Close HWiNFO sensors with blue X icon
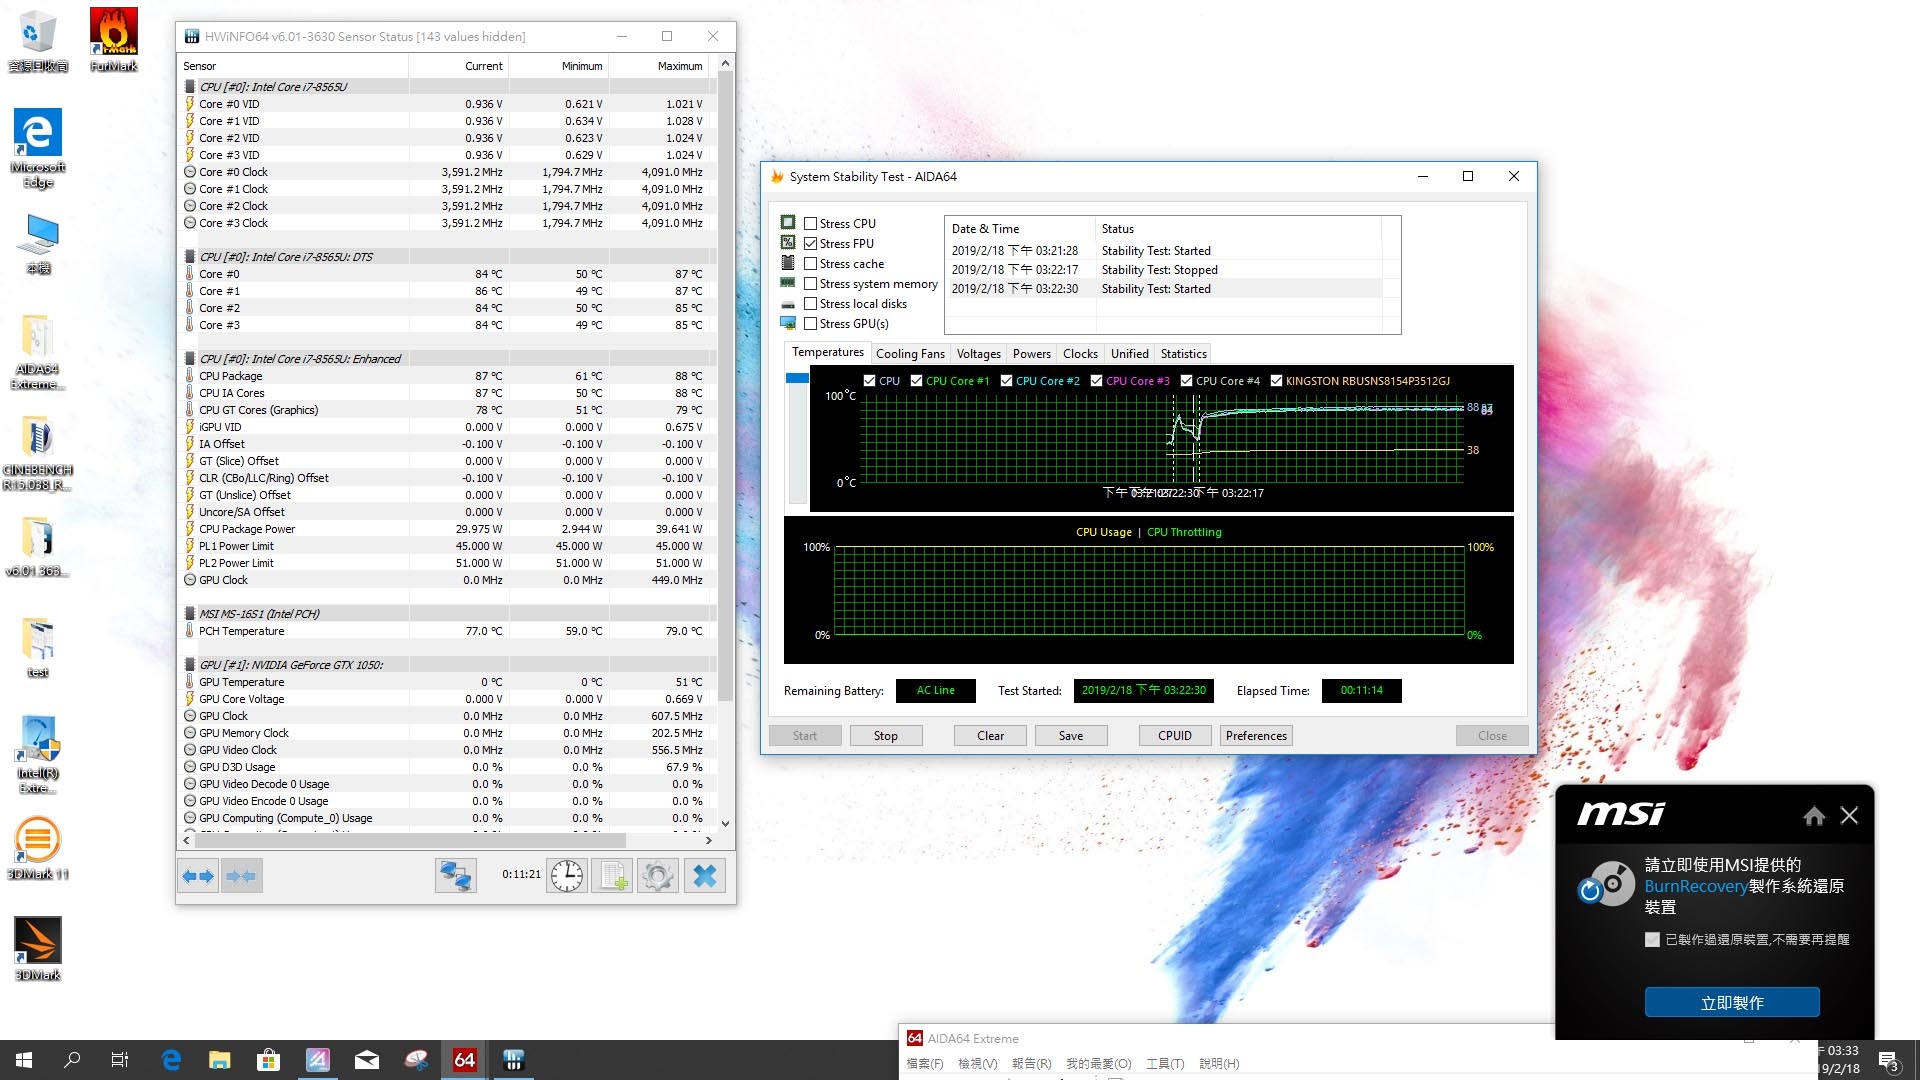1920x1080 pixels. pyautogui.click(x=705, y=876)
